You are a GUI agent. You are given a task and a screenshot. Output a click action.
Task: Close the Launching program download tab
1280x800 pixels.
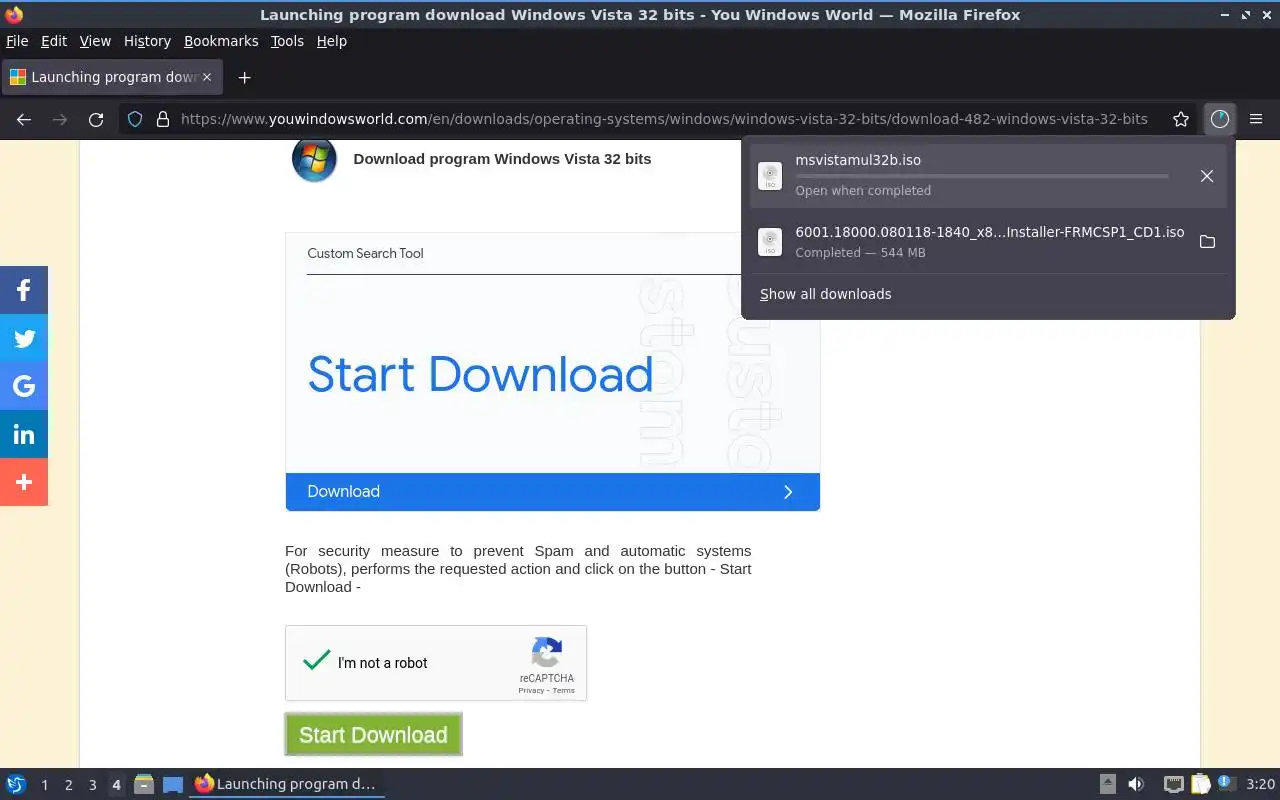pyautogui.click(x=207, y=77)
